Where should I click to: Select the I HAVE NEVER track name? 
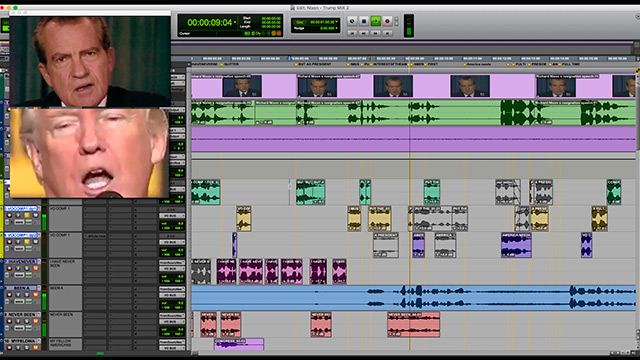[x=20, y=262]
